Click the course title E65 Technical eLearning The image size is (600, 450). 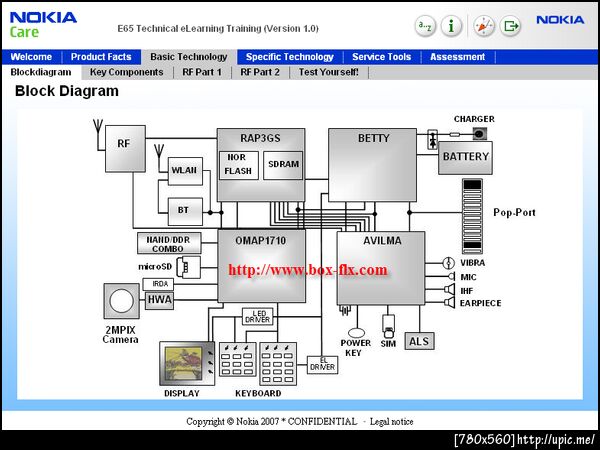coord(218,29)
